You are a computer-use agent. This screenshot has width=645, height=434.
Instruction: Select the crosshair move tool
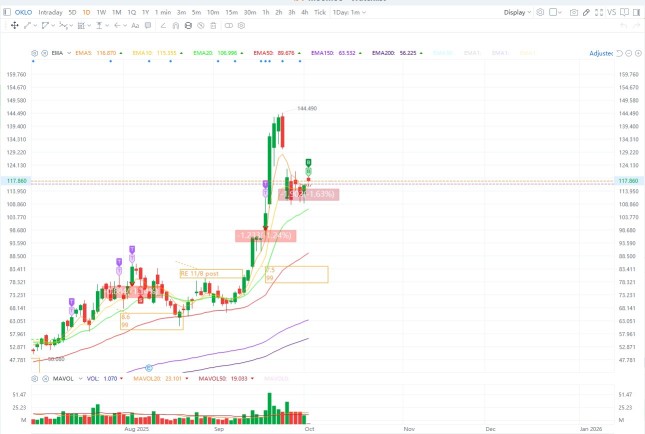click(x=14, y=26)
